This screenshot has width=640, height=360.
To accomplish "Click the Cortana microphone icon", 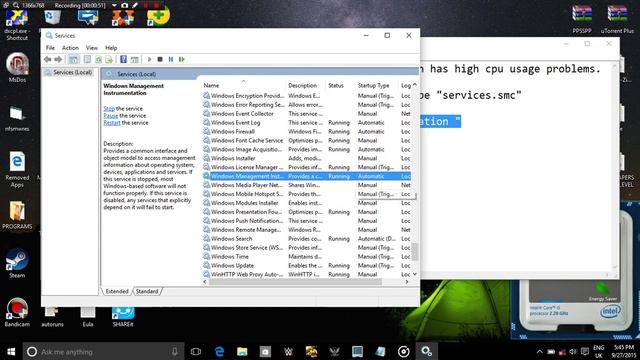I will coord(175,351).
